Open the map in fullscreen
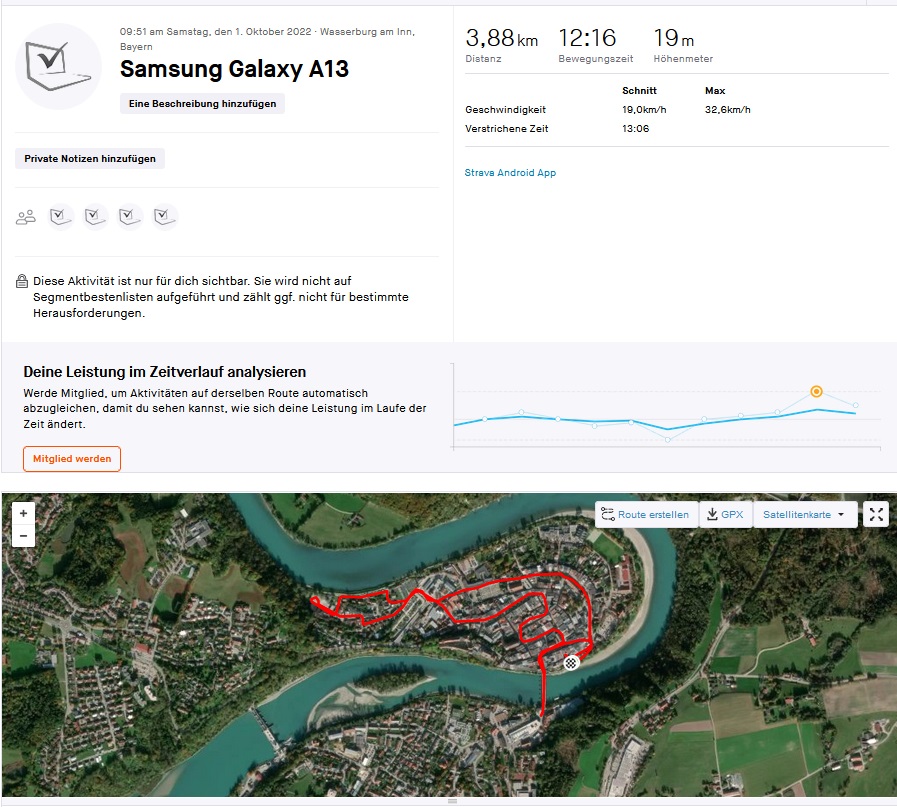Screen dimensions: 897x807 tap(876, 514)
